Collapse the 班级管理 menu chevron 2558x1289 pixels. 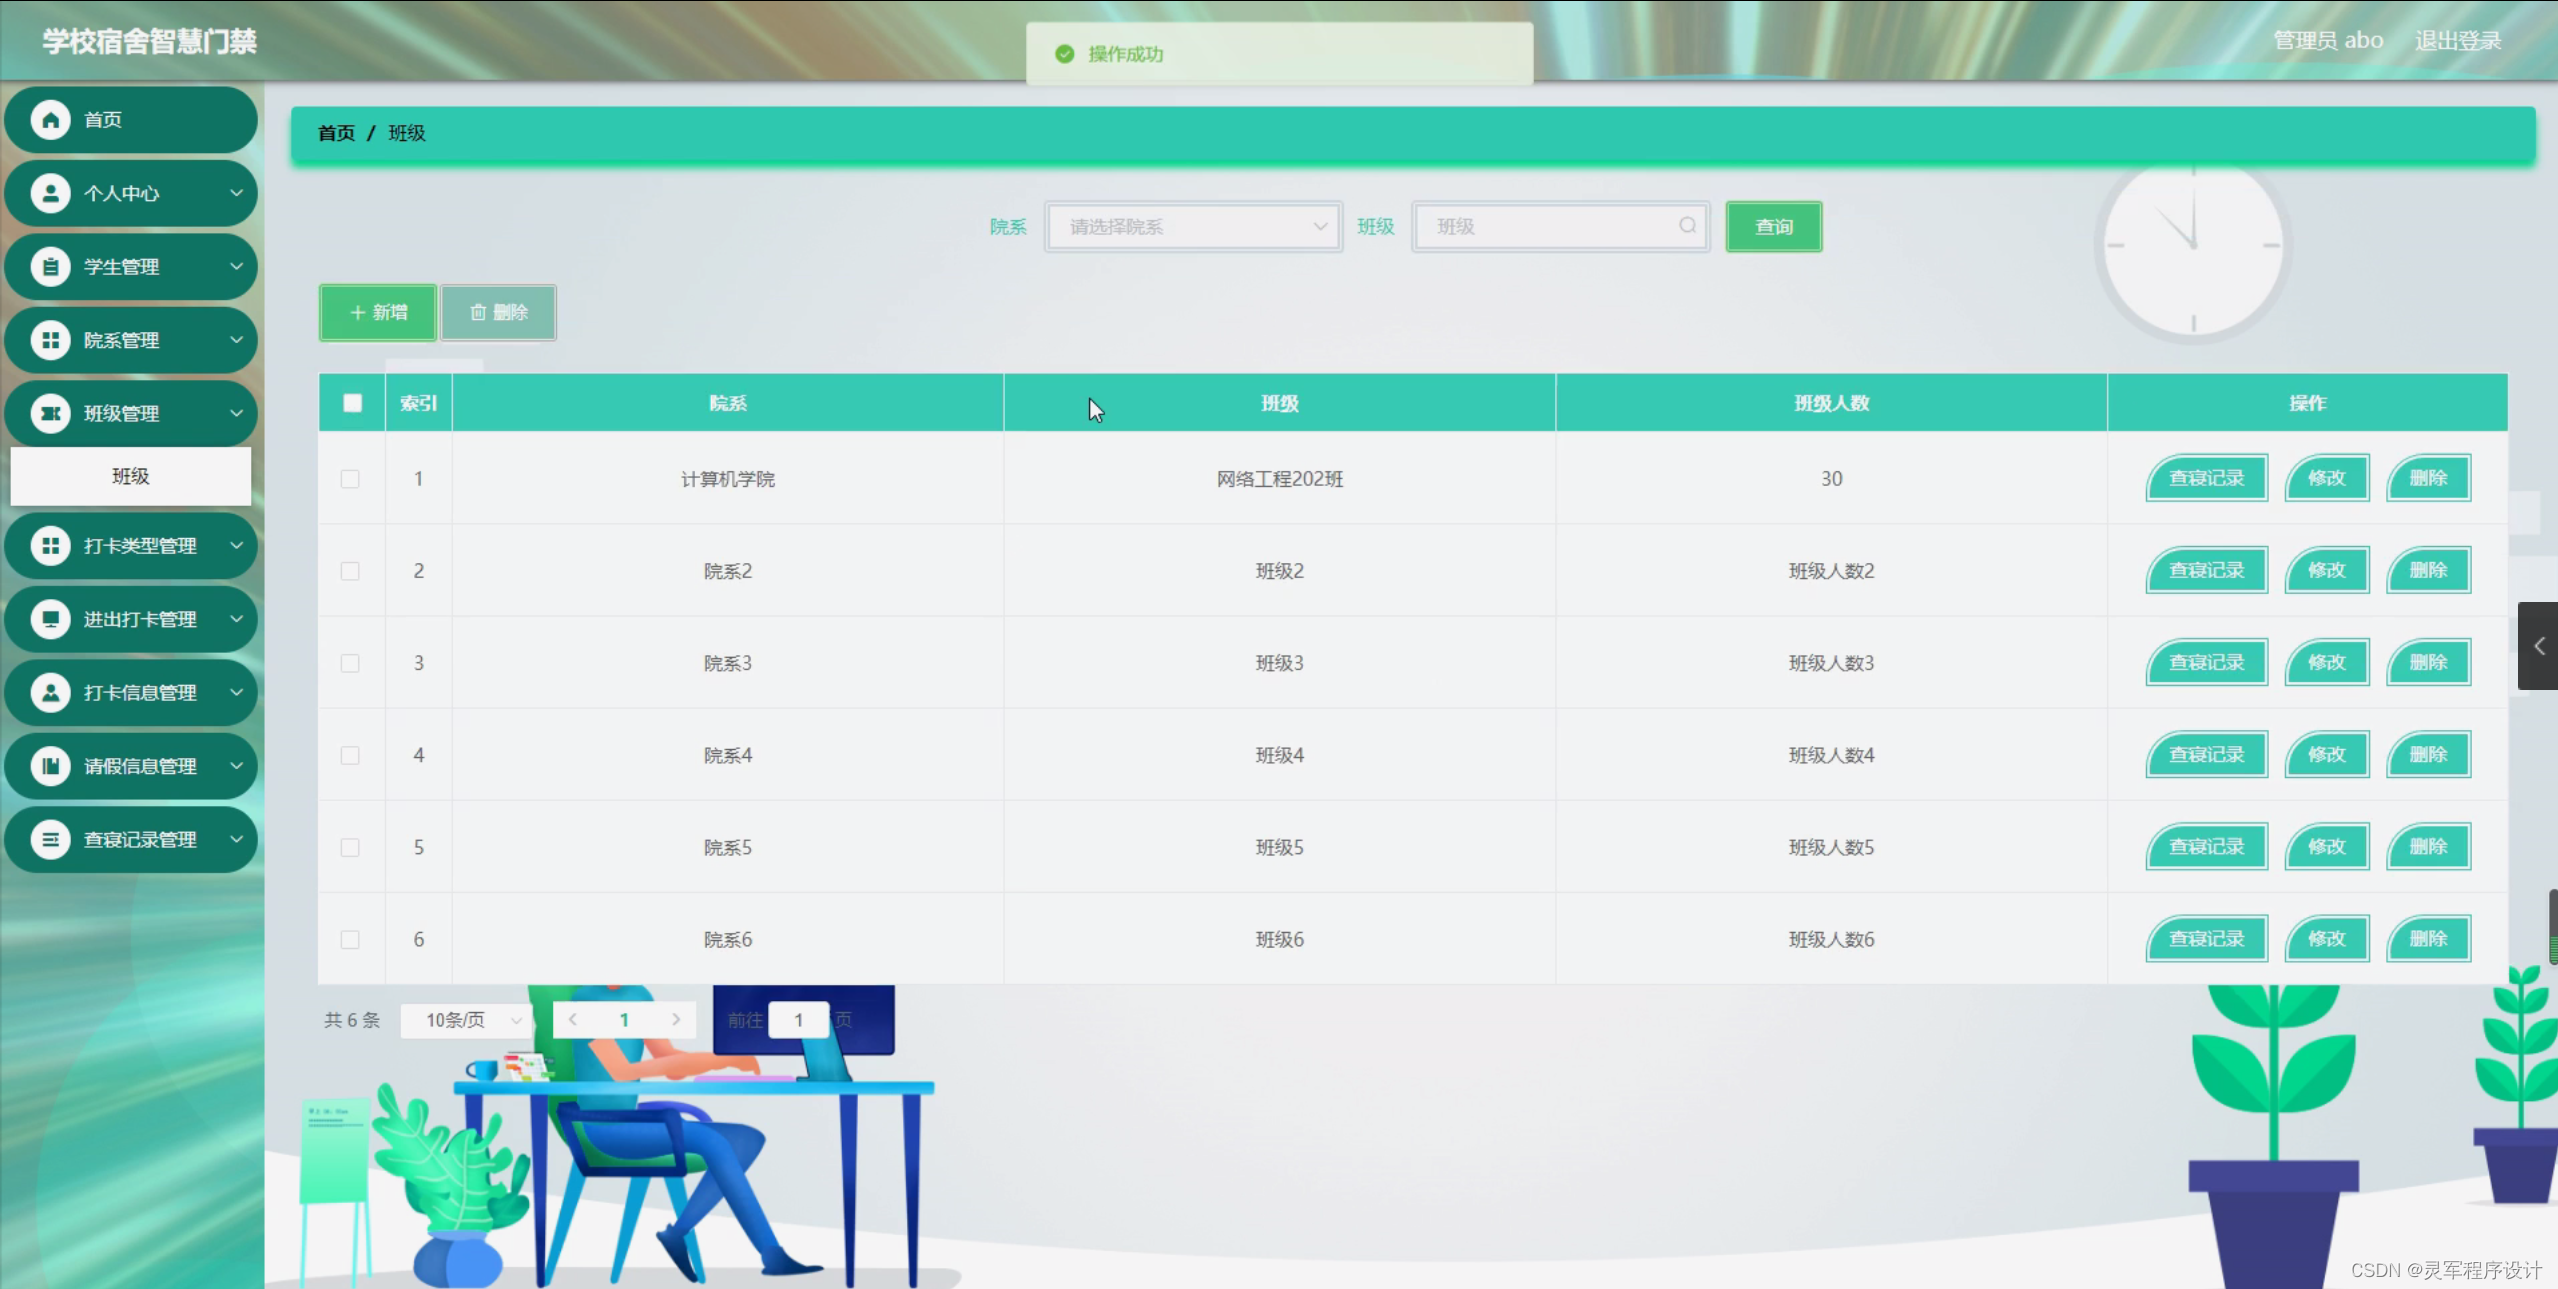tap(237, 413)
